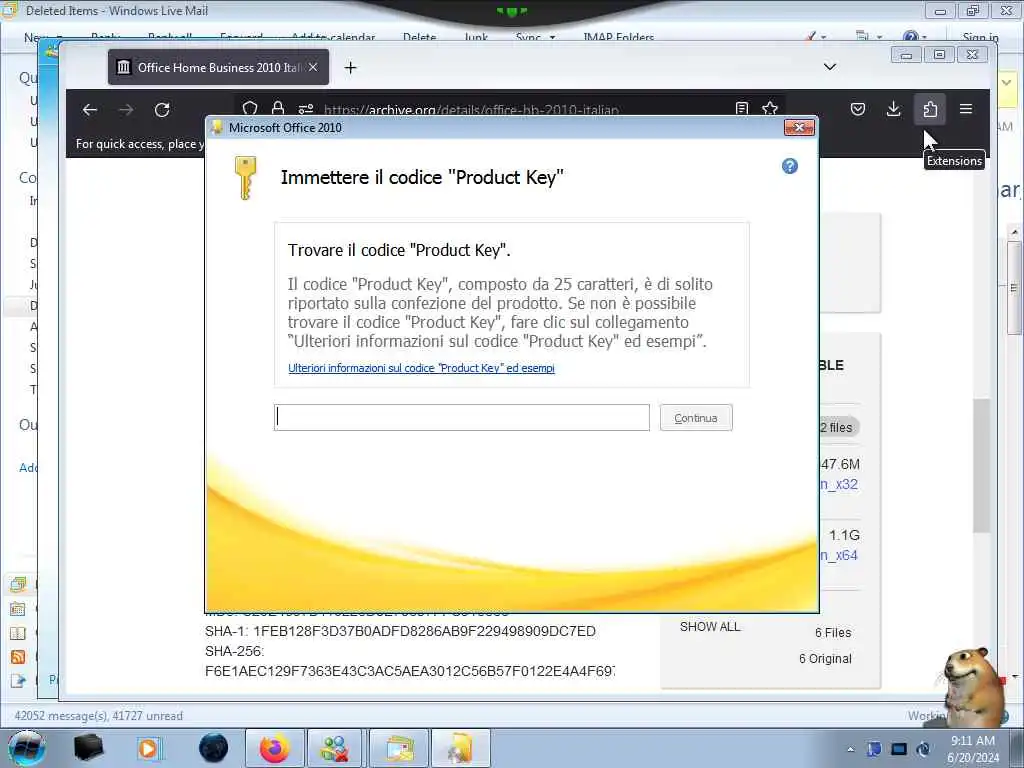This screenshot has height=768, width=1024.
Task: Click the '6 Original' text
Action: click(x=825, y=659)
